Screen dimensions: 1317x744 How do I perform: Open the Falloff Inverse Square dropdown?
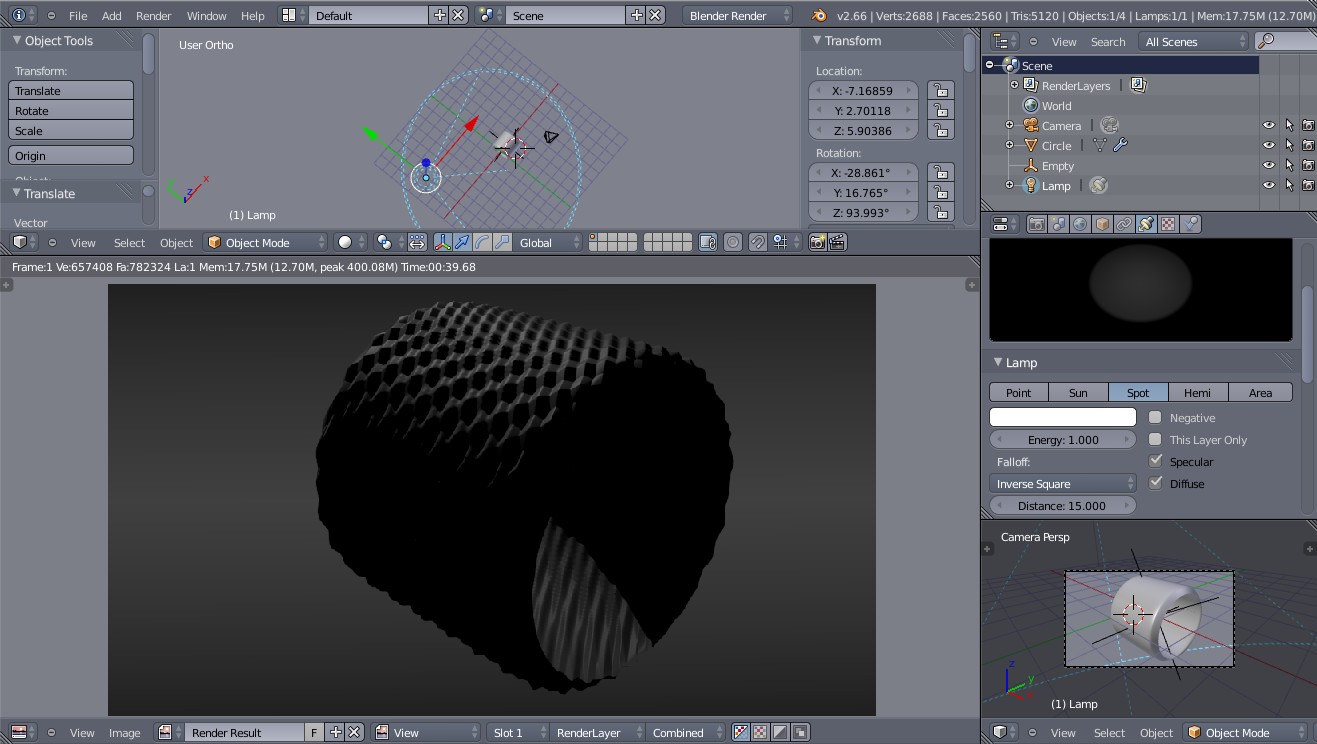(1062, 484)
